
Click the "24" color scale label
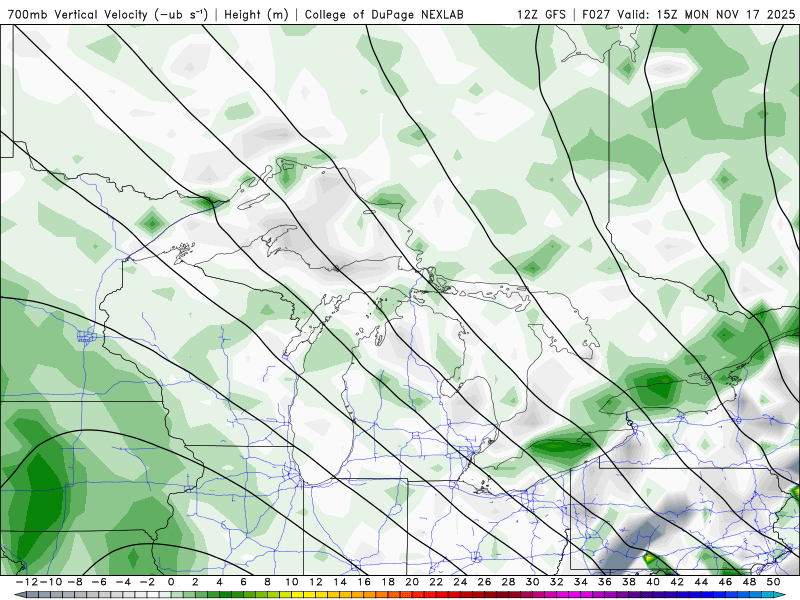point(460,582)
